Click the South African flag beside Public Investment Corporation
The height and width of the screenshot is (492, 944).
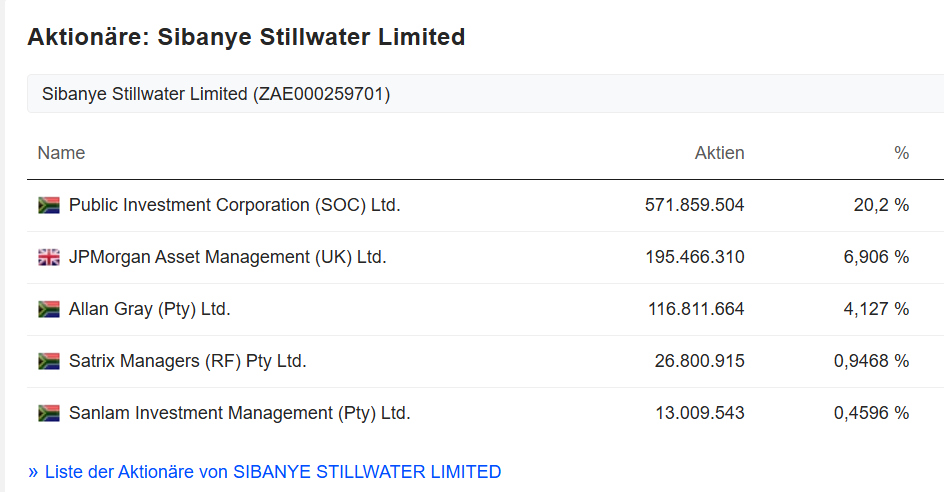click(x=49, y=205)
